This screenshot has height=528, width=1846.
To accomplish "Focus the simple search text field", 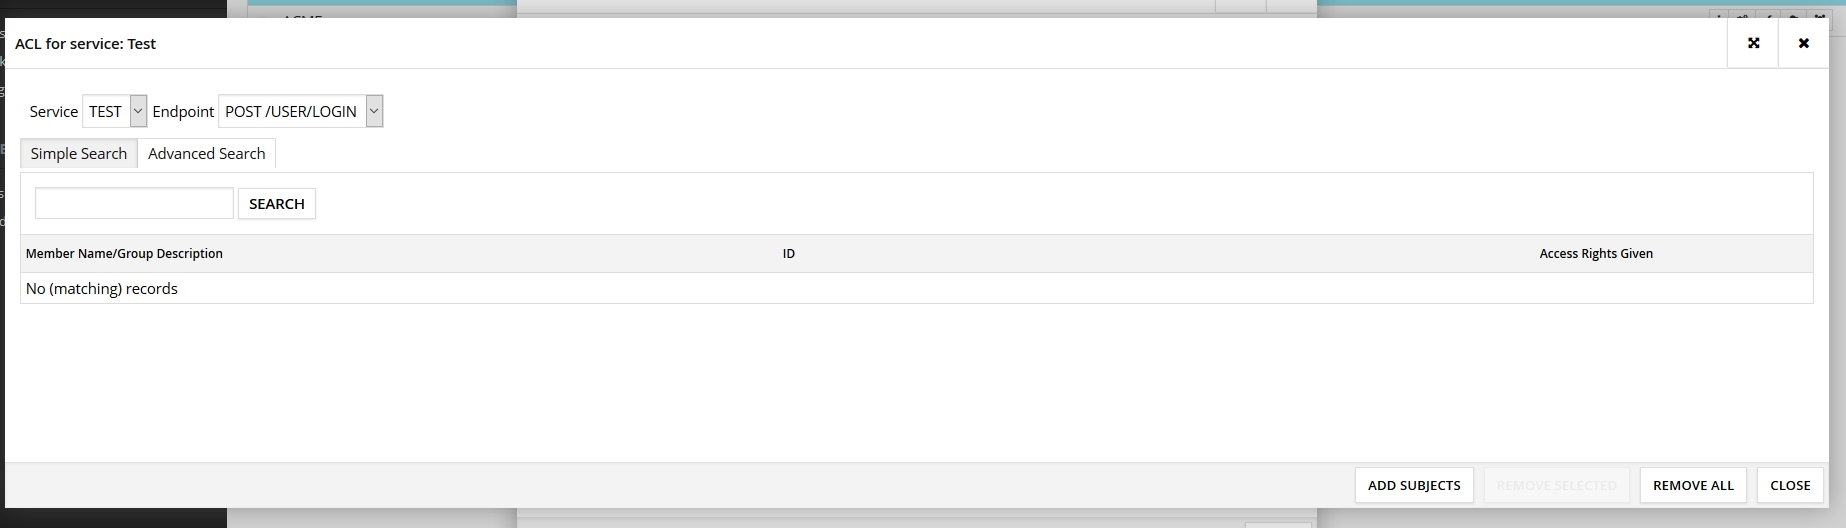I will (x=134, y=203).
